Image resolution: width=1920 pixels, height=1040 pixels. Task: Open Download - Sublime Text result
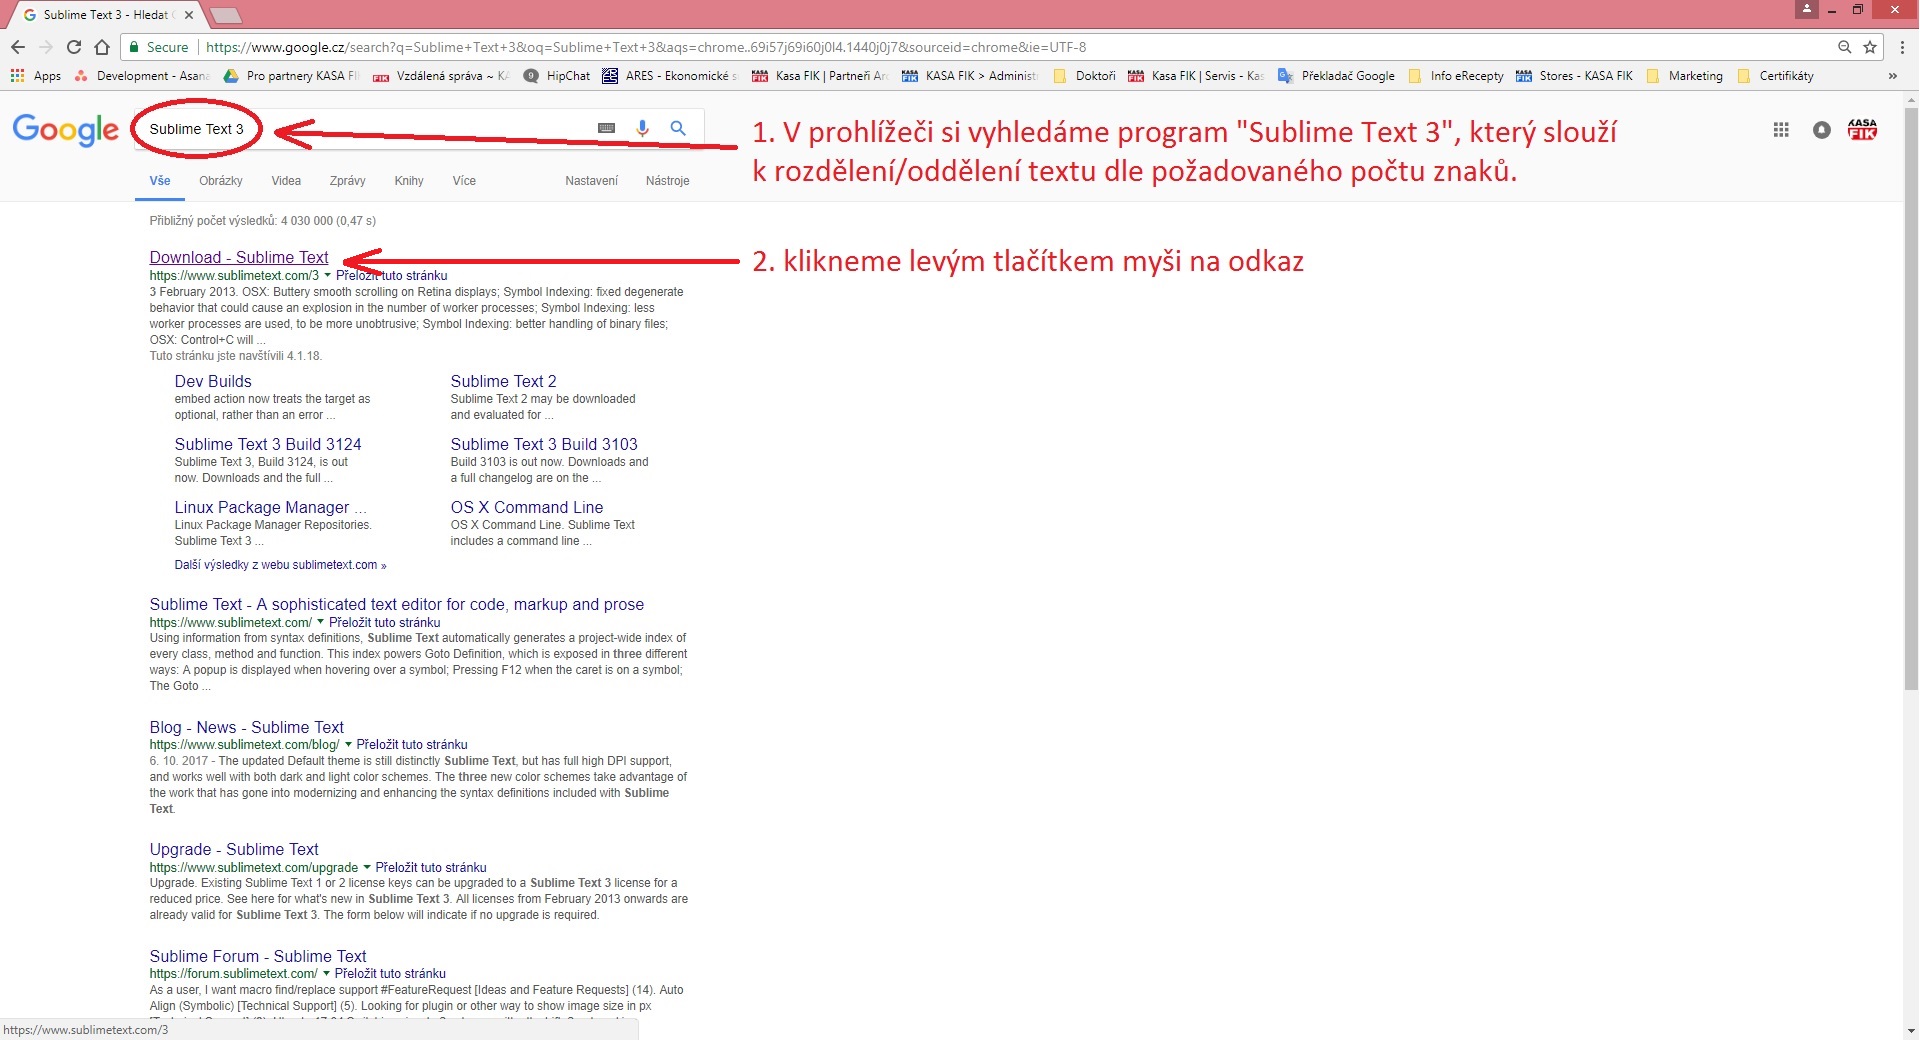click(x=239, y=257)
